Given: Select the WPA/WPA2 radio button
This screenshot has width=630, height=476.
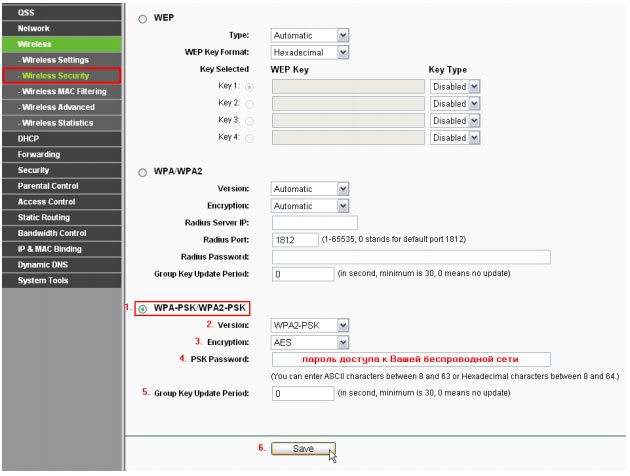Looking at the screenshot, I should pos(142,172).
